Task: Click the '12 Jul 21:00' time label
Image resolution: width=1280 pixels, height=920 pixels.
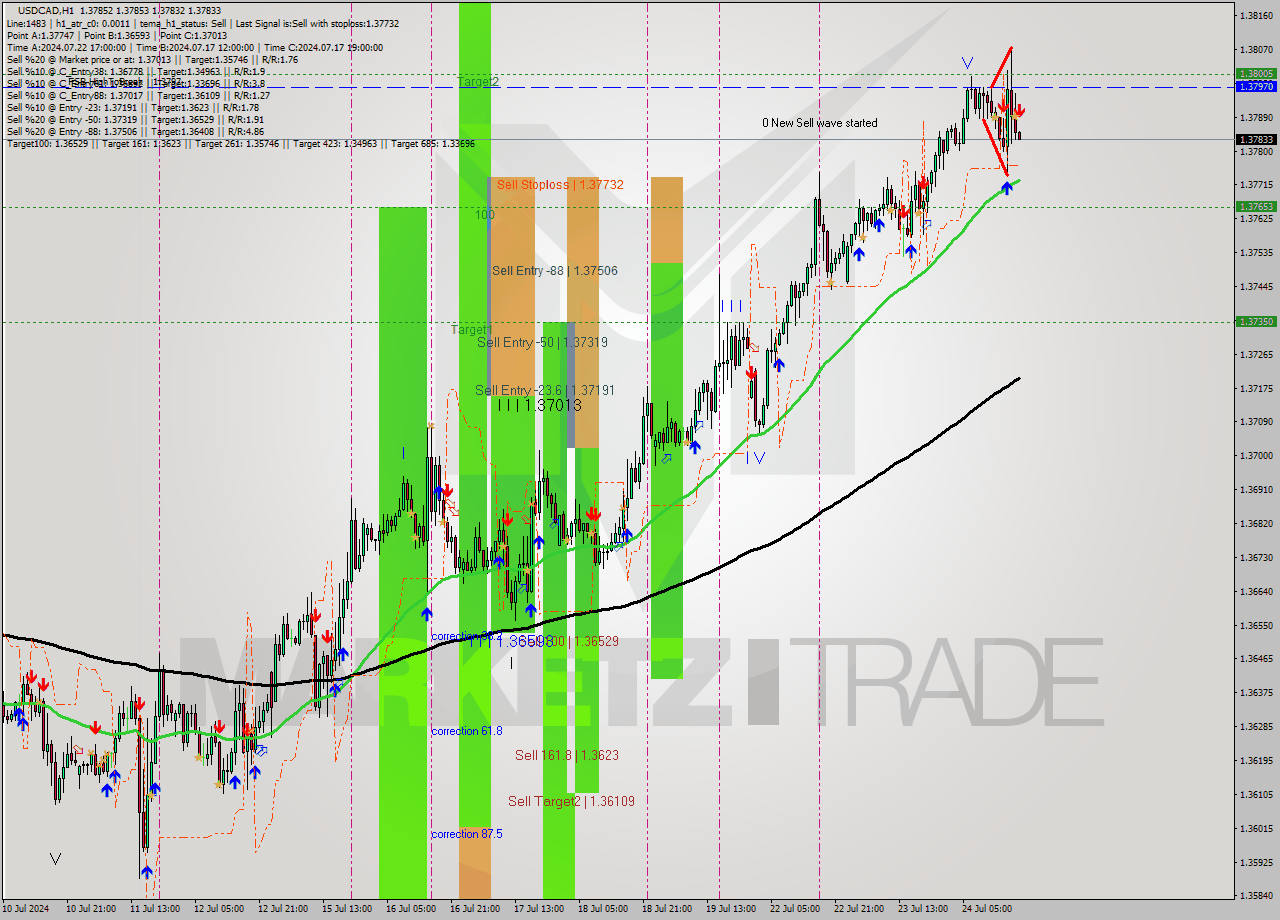Action: coord(283,910)
